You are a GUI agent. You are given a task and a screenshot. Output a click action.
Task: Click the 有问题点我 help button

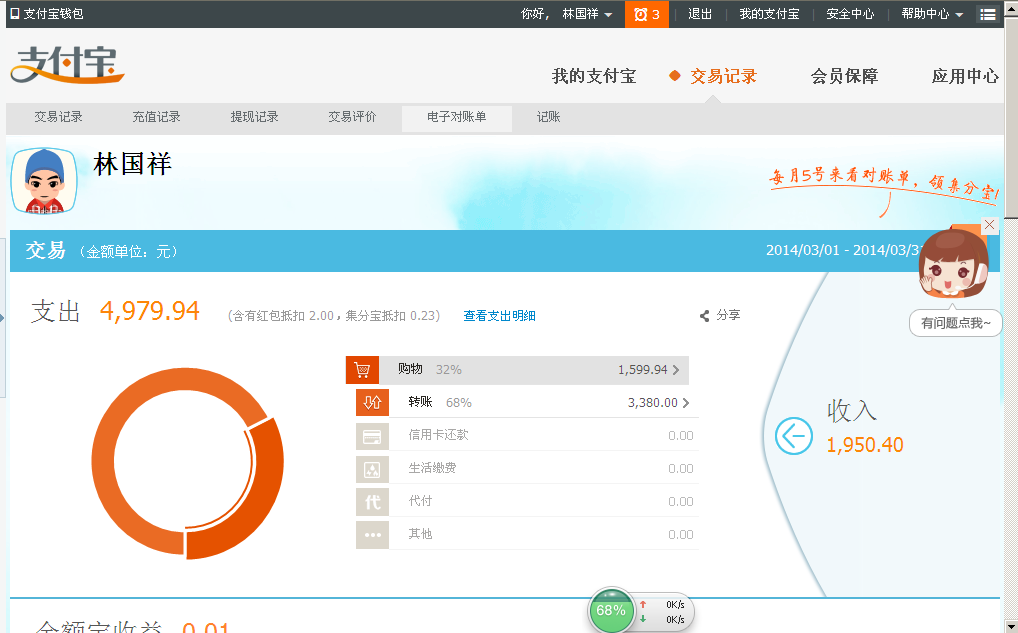click(x=955, y=323)
